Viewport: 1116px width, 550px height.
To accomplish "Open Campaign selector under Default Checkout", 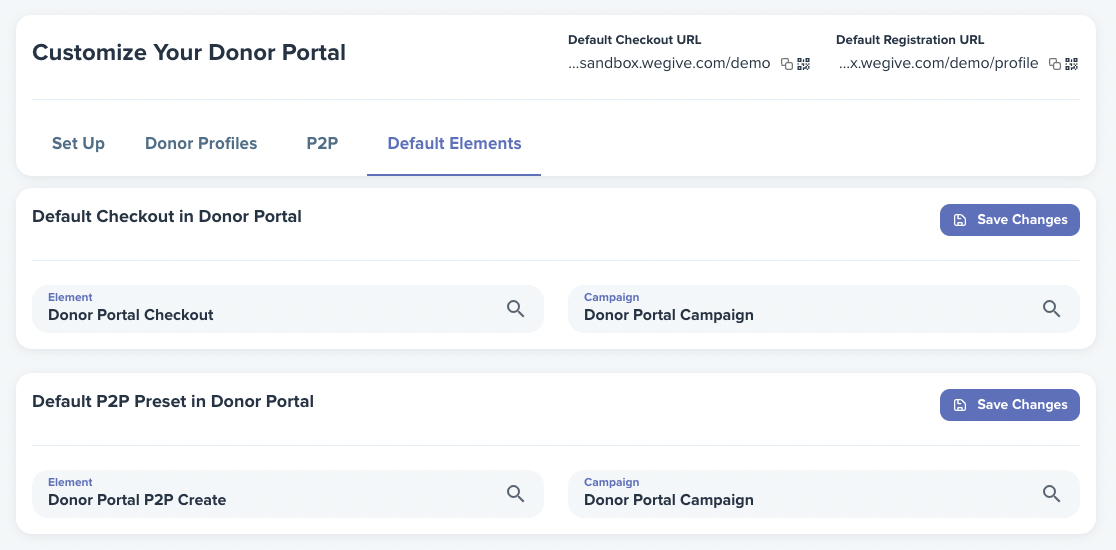I will pos(823,309).
